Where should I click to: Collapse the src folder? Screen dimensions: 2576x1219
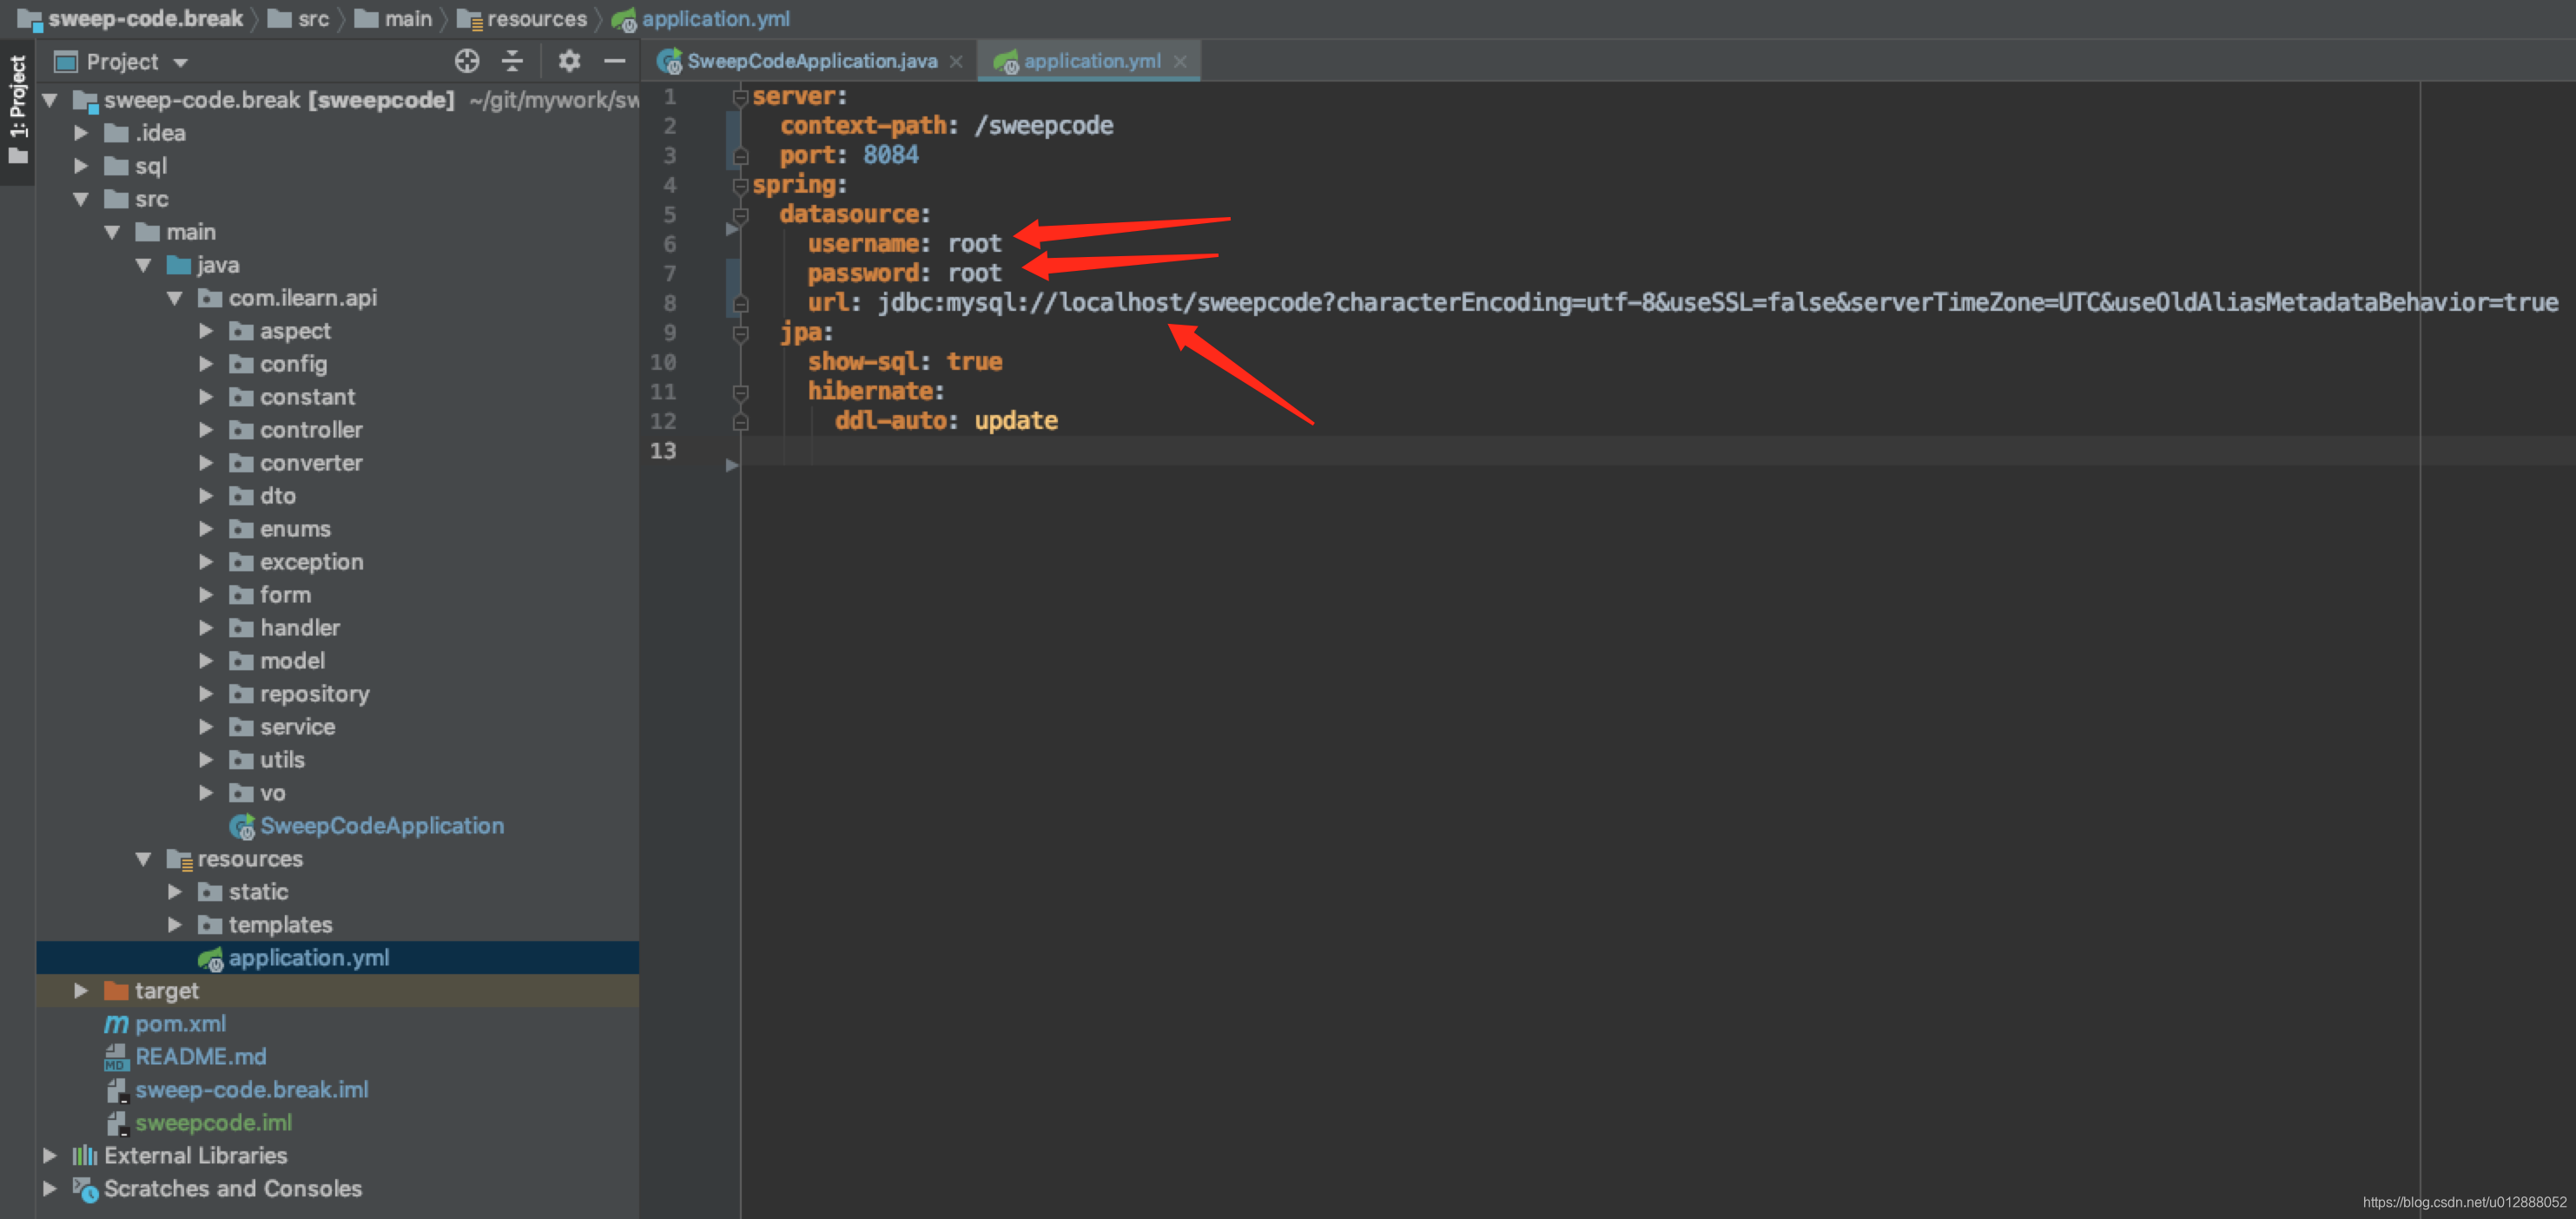[x=81, y=199]
